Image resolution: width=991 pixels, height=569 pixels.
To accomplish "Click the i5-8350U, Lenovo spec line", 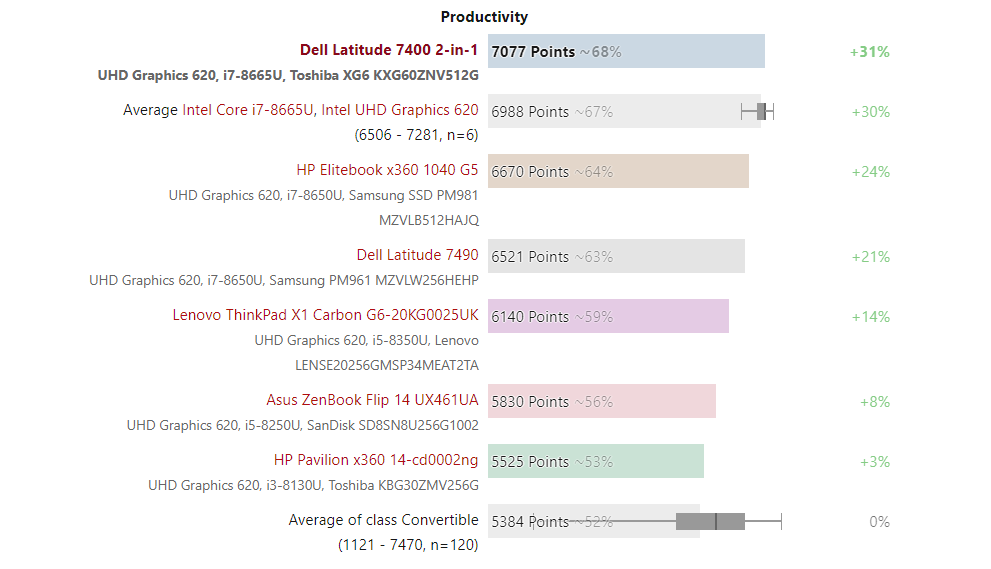I will pos(367,340).
